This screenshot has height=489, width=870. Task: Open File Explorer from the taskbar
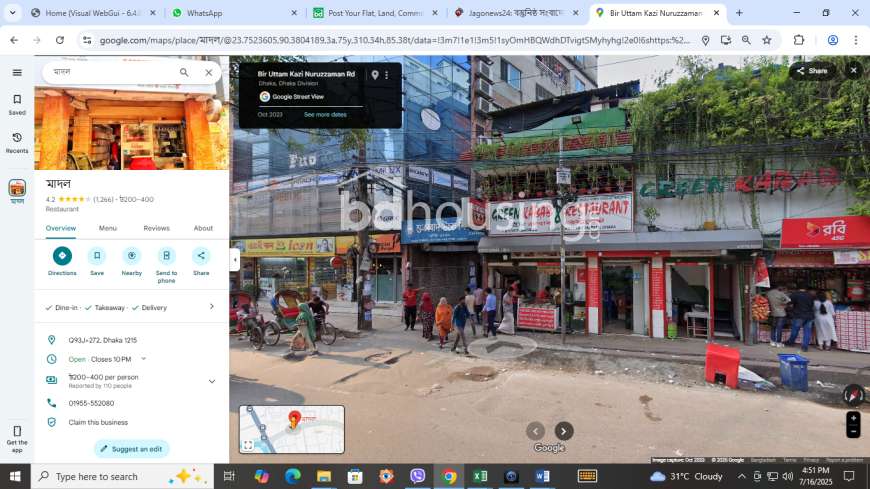tap(324, 476)
